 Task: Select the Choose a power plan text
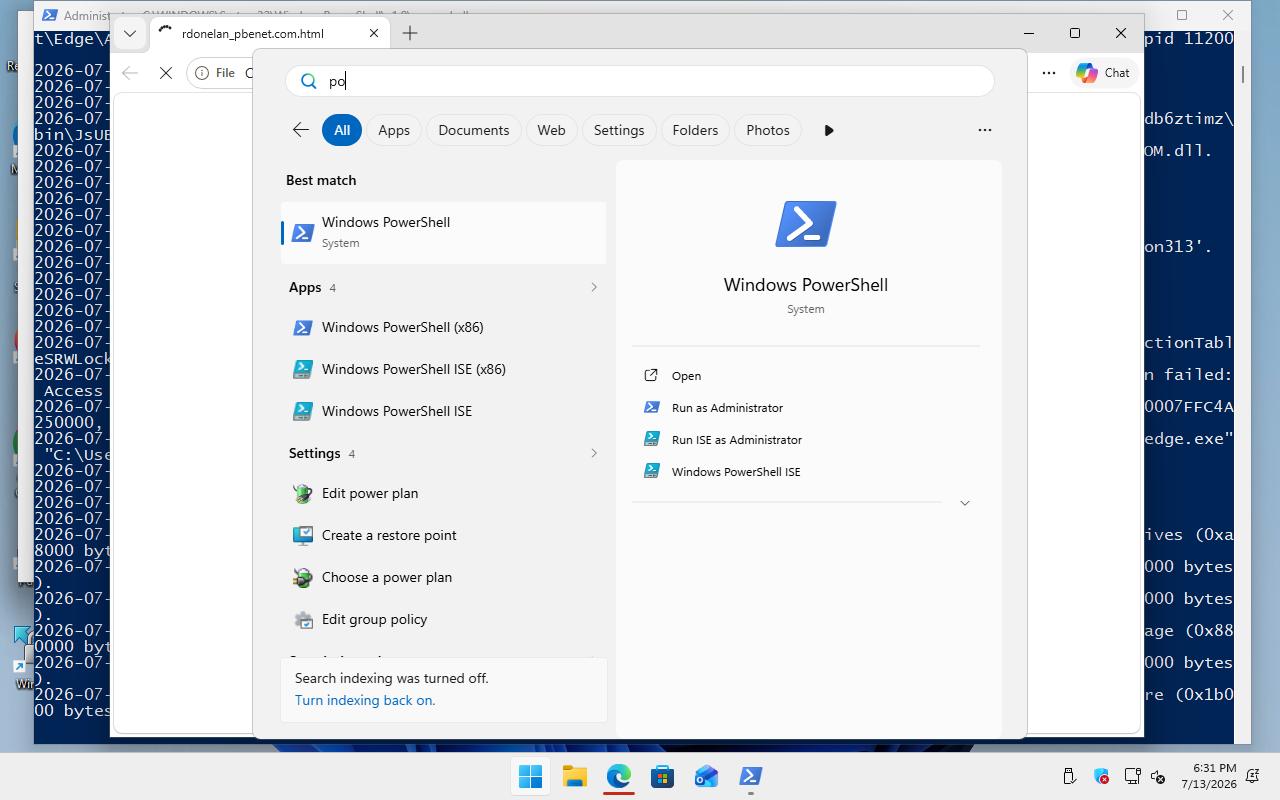coord(387,578)
